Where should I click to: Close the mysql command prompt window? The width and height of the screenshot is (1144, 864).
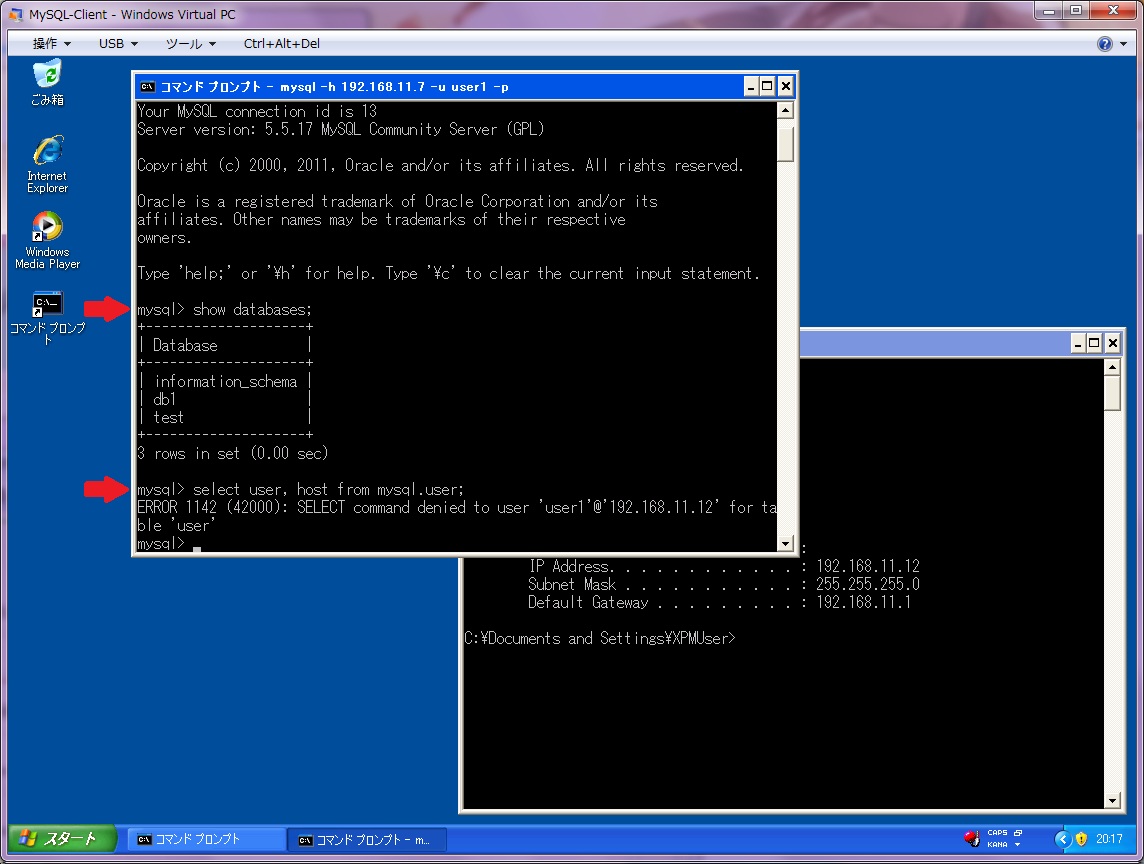(785, 87)
